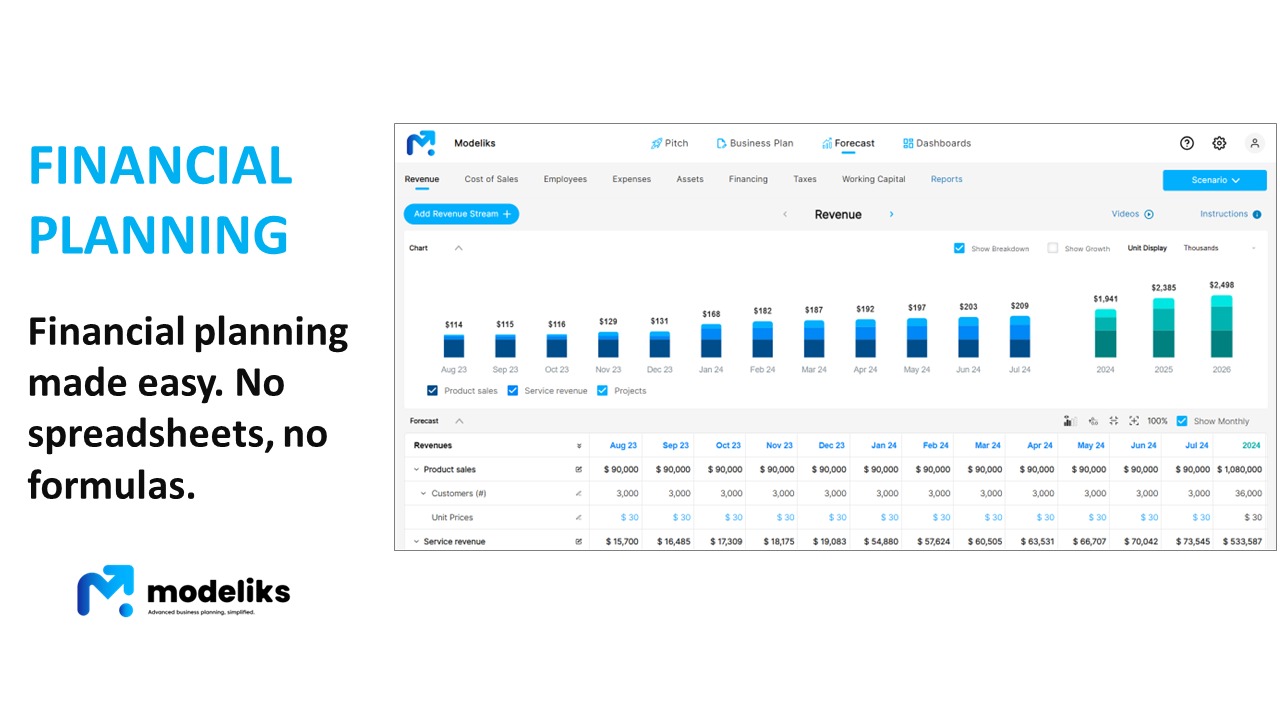The height and width of the screenshot is (720, 1280).
Task: Open the settings gear icon
Action: (1219, 143)
